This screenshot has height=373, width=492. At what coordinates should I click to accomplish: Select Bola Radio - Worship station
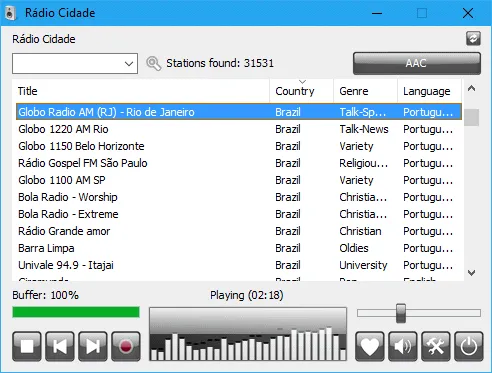pyautogui.click(x=239, y=197)
